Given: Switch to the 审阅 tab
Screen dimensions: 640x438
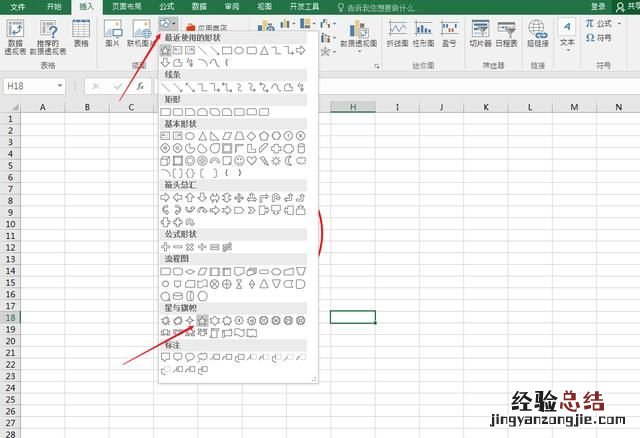Looking at the screenshot, I should click(x=231, y=7).
